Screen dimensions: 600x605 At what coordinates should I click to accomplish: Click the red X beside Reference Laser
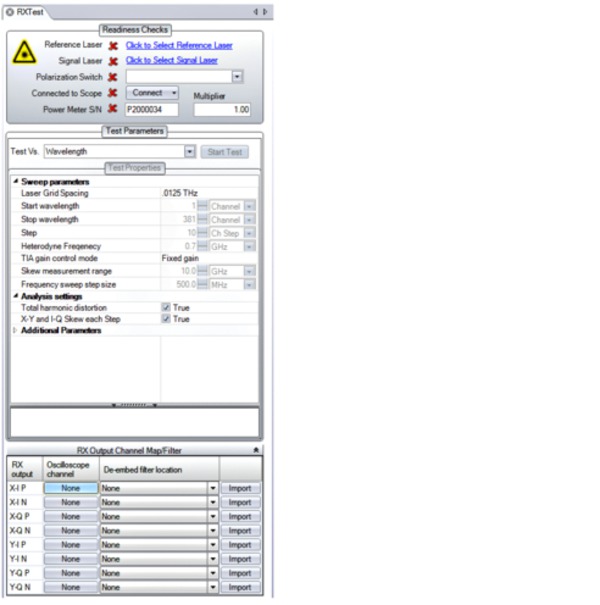113,46
